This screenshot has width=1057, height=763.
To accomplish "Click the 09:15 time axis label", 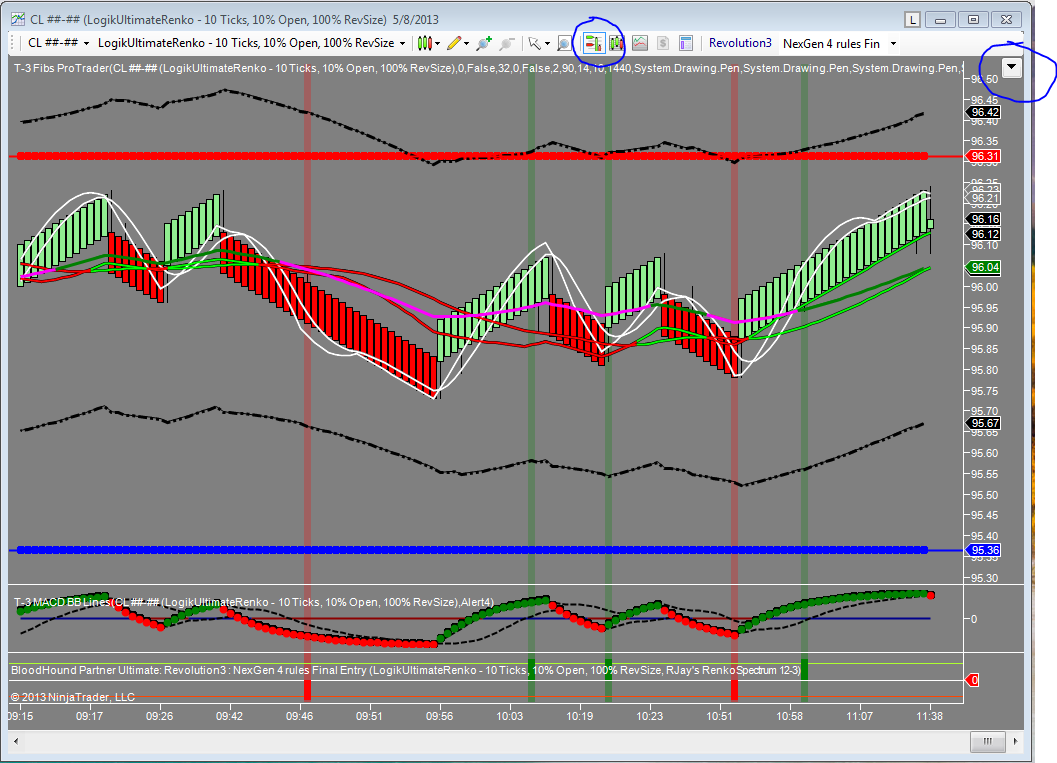I will pos(20,716).
